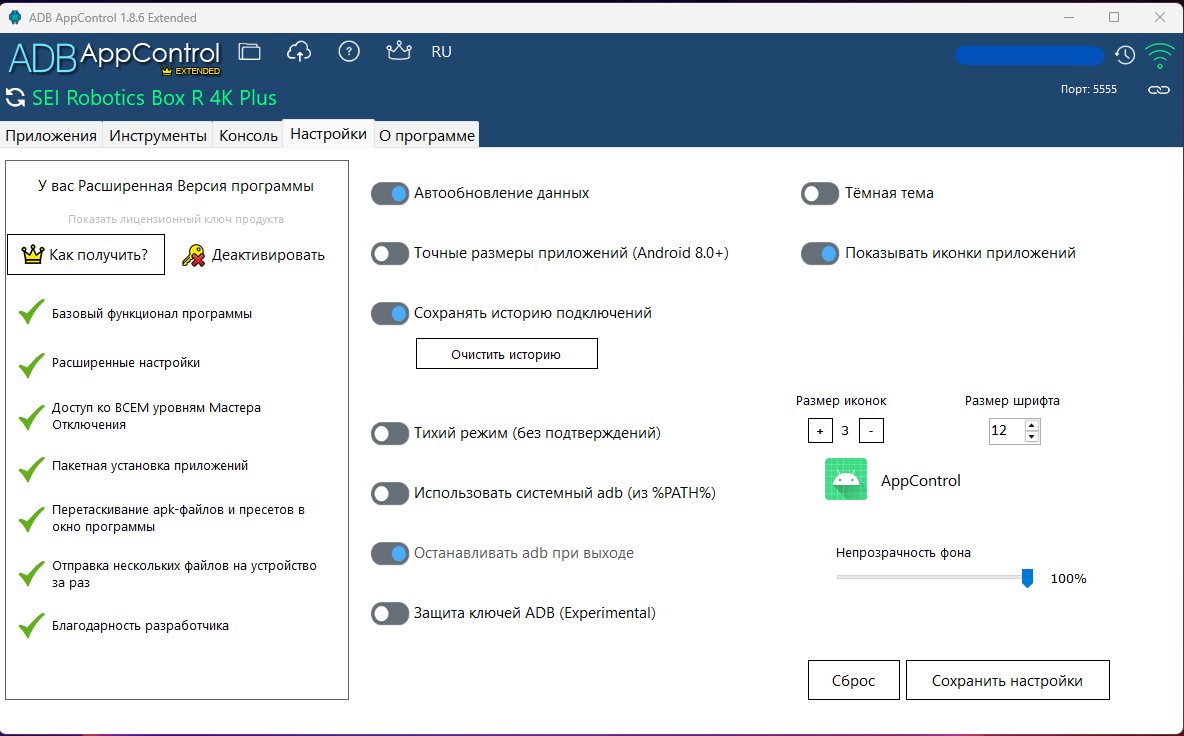Increase icon size with plus button
The image size is (1184, 736).
[820, 430]
